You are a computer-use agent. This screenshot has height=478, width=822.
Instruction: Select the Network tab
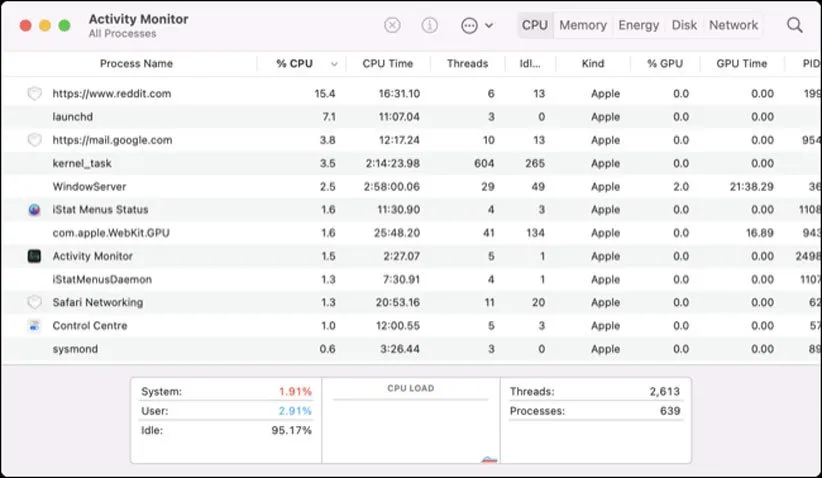733,25
